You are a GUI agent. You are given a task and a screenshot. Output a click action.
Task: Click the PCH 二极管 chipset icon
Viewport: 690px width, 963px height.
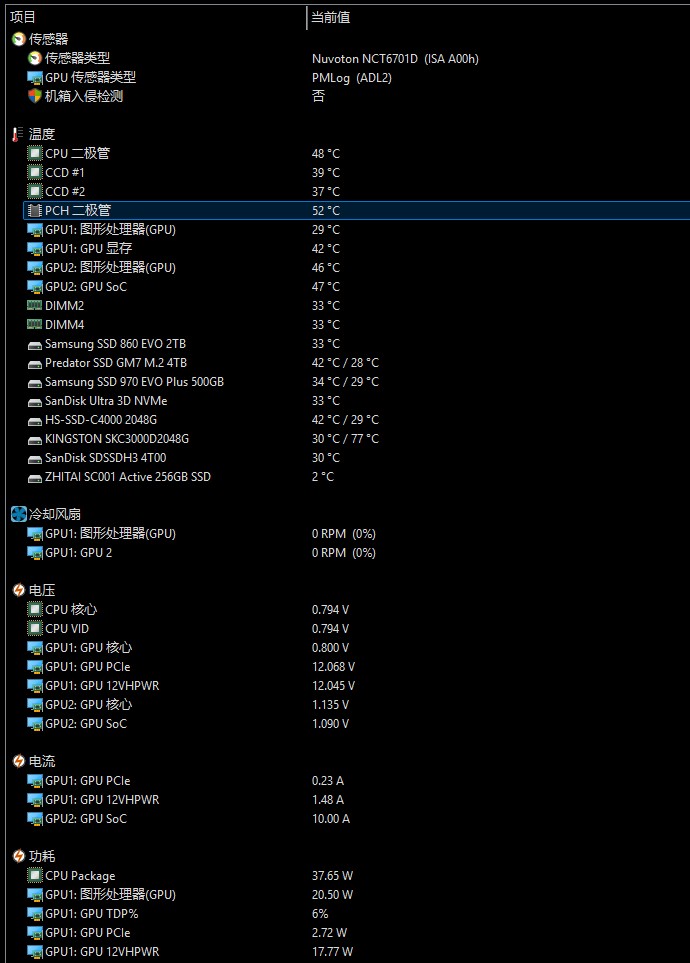coord(35,211)
